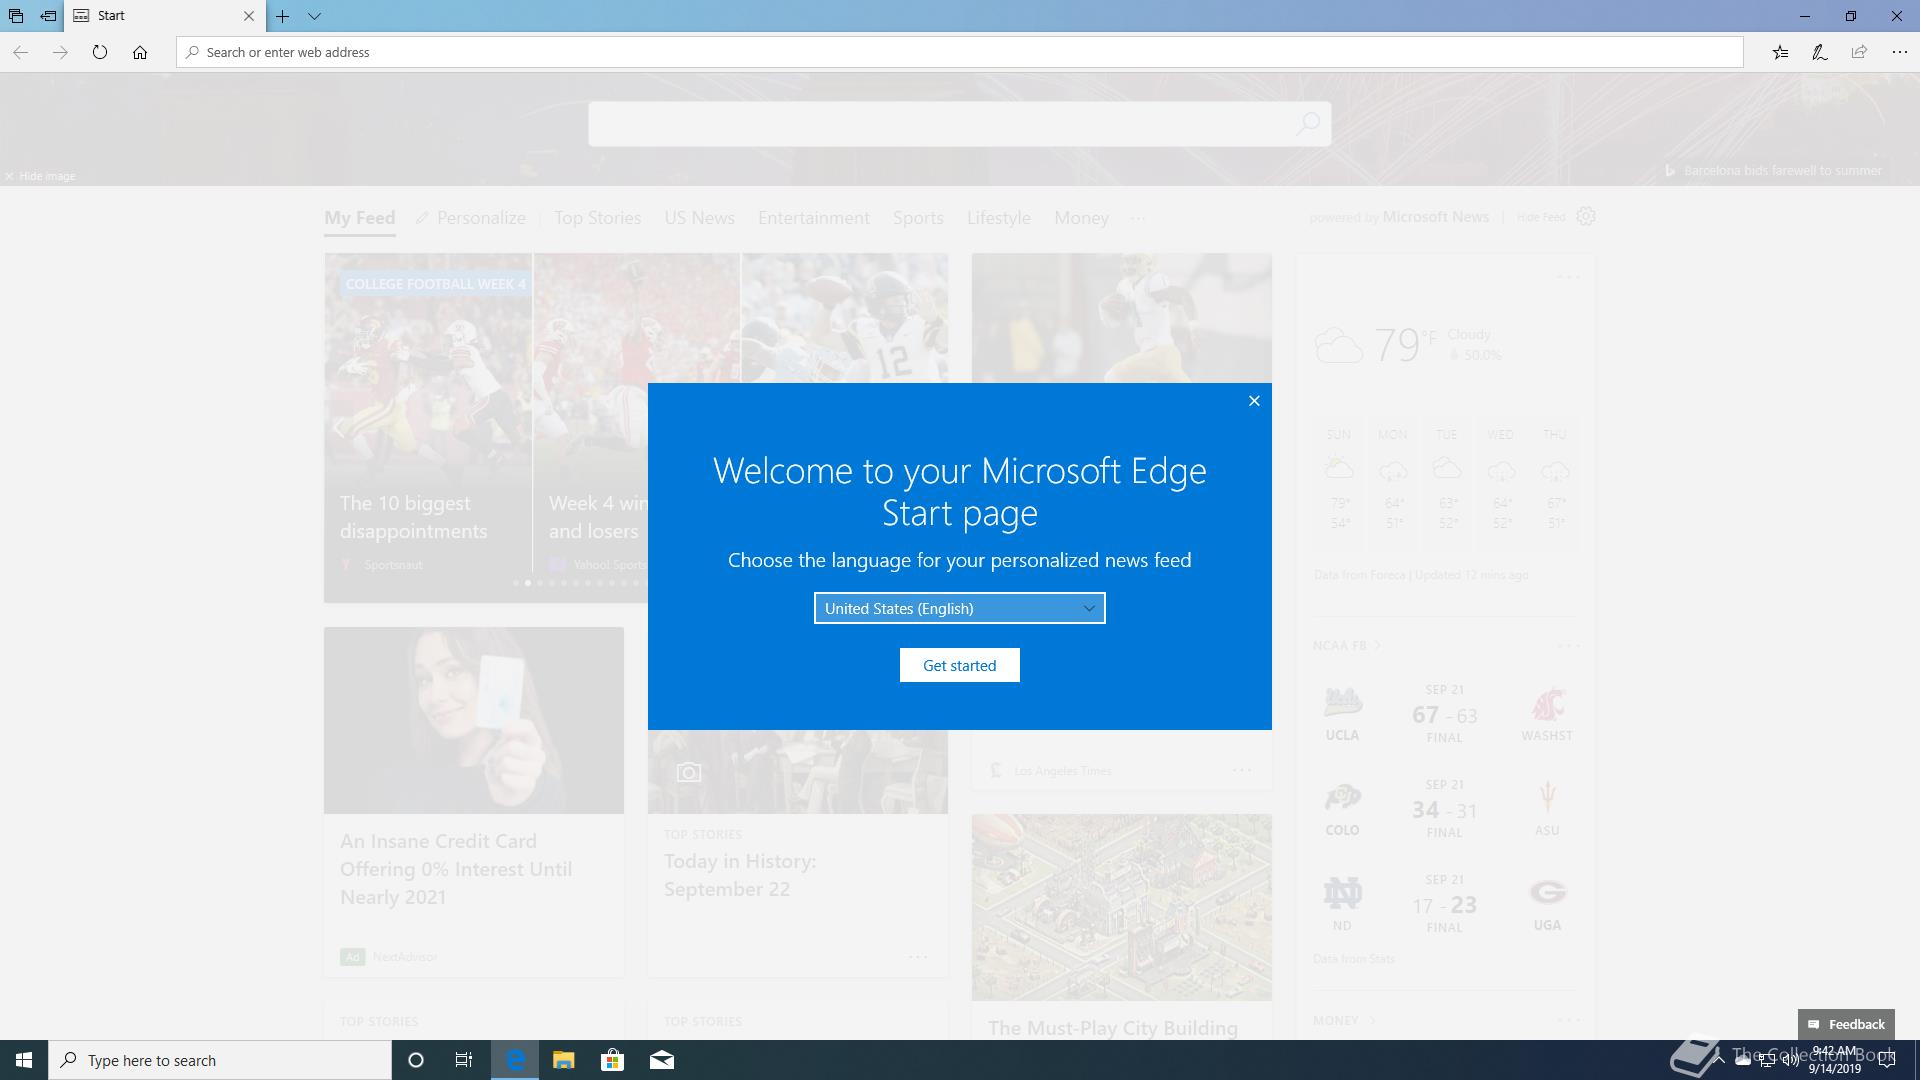Open the MONEY section link

pos(1344,1020)
